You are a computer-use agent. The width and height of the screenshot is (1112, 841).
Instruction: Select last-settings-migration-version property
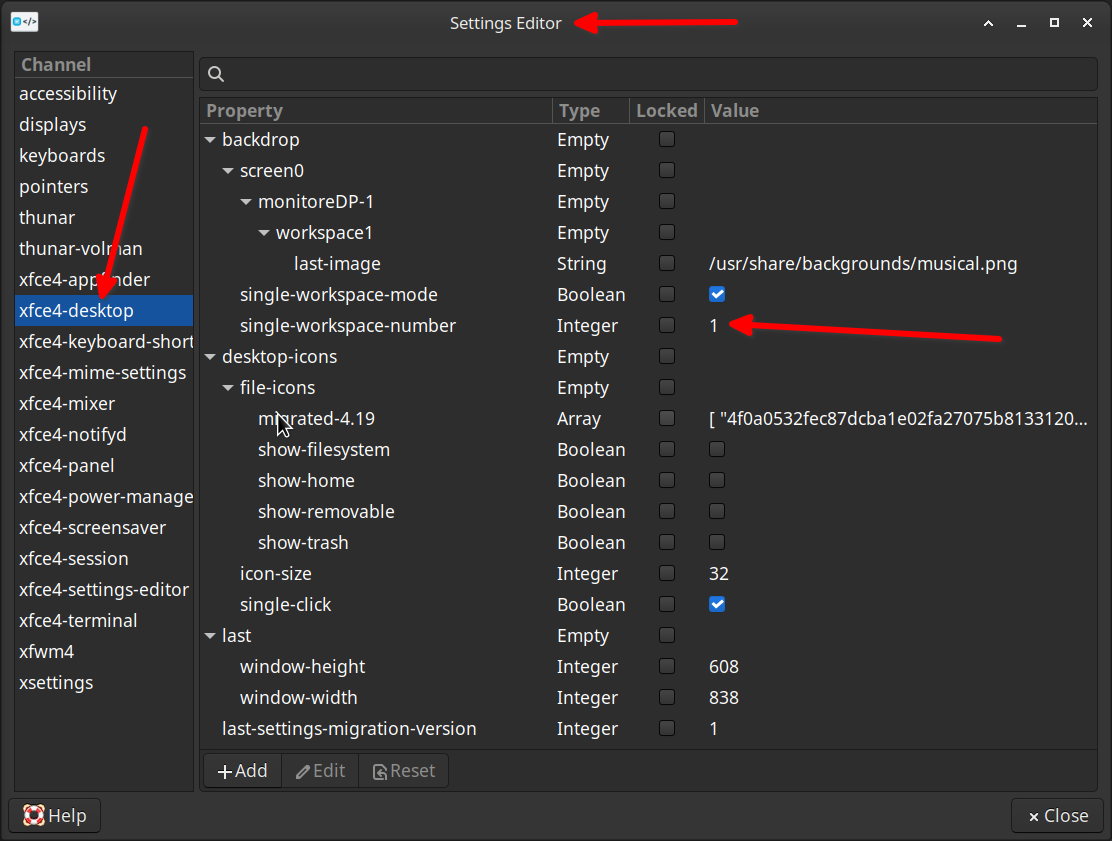[648, 729]
